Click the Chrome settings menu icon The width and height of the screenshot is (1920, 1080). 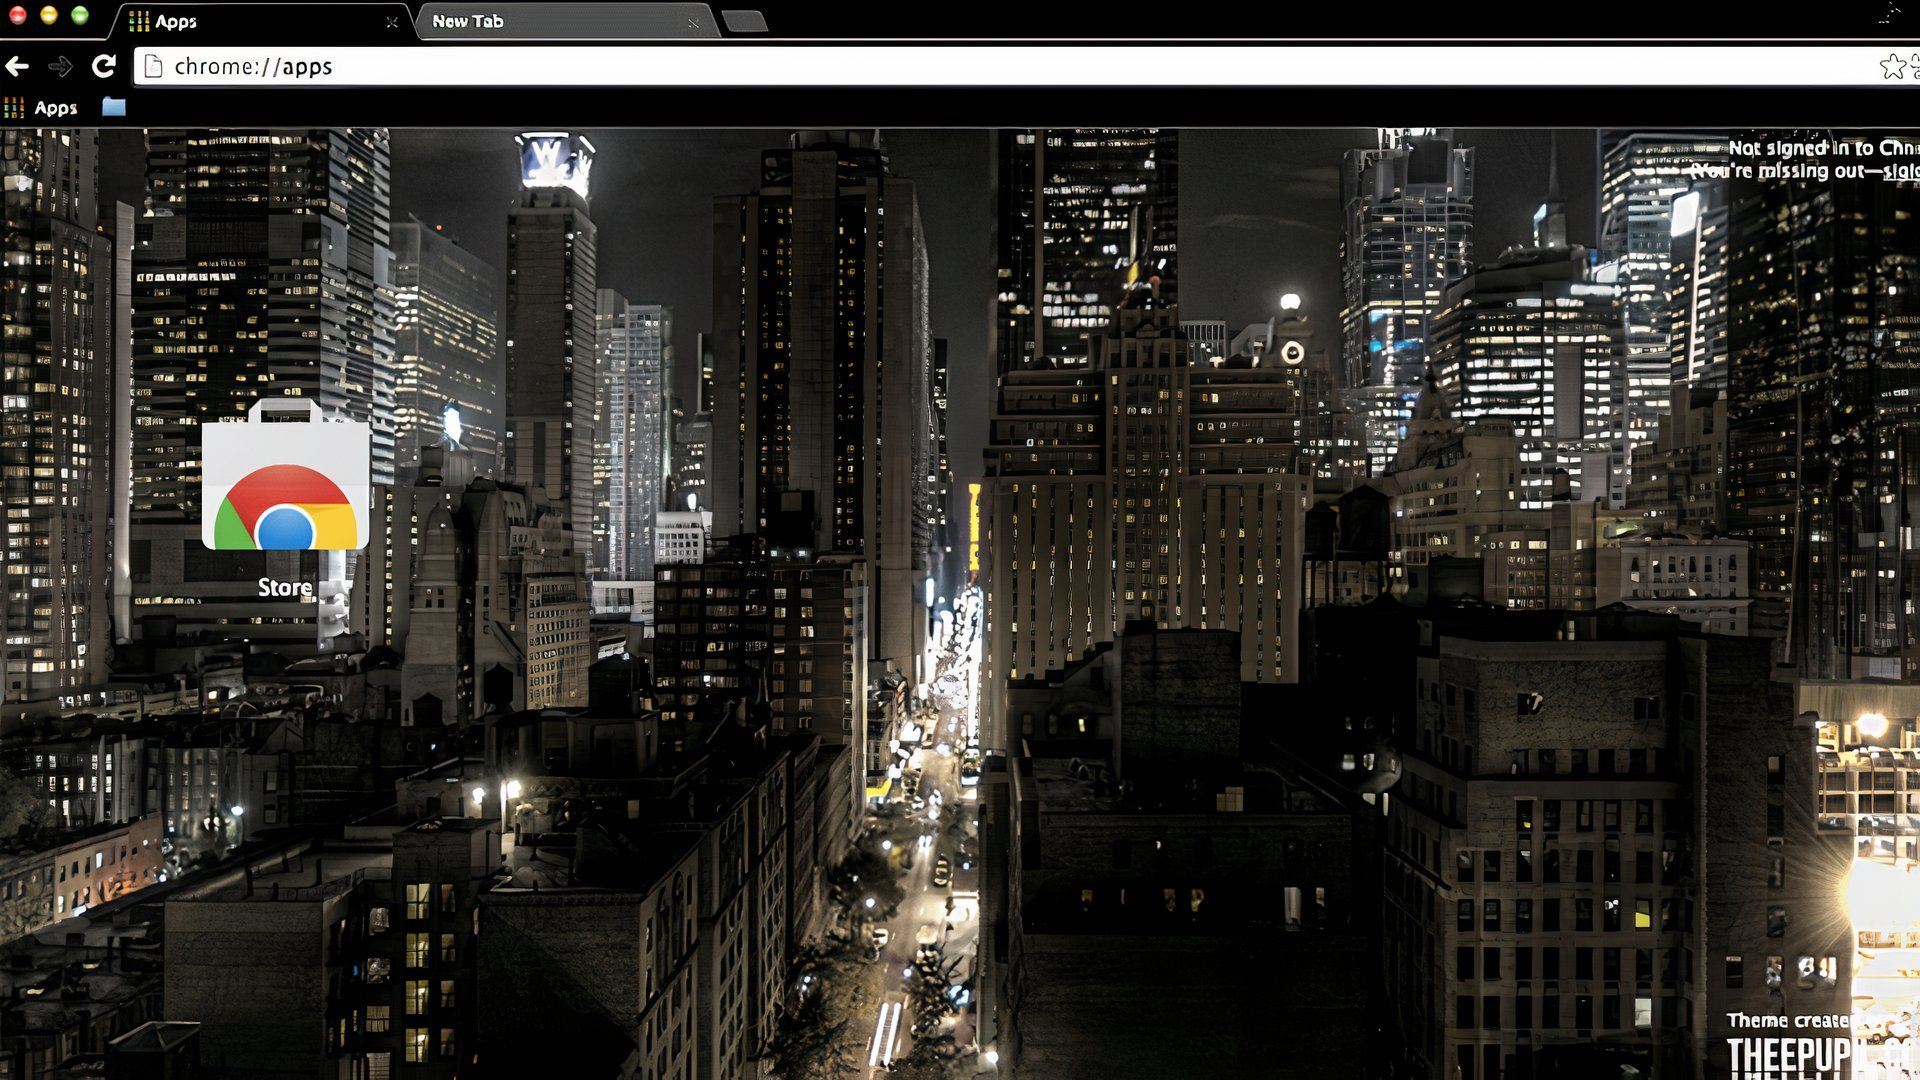click(1912, 65)
